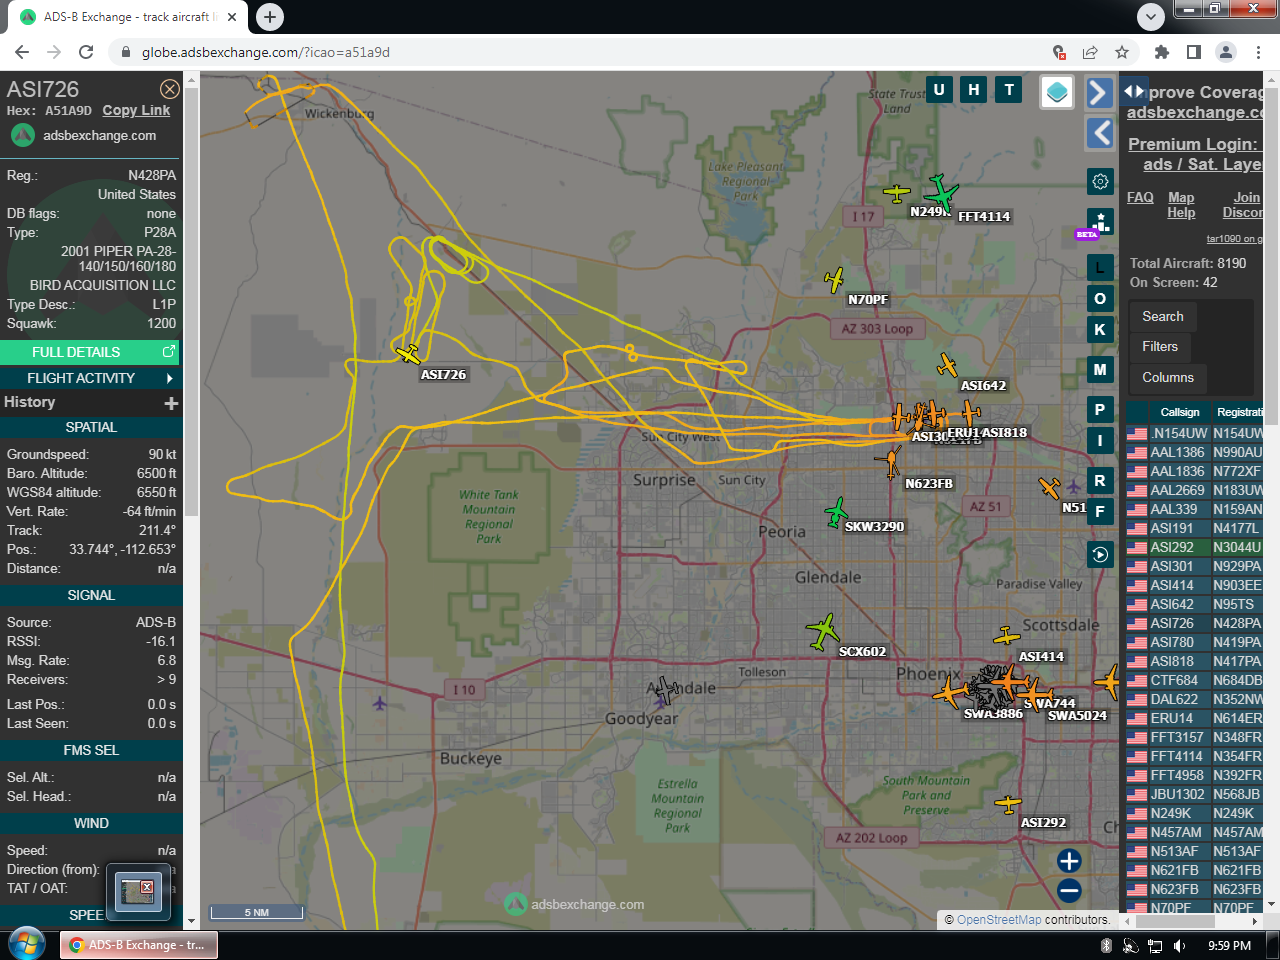
Task: Click the back arrow map button
Action: 1100,132
